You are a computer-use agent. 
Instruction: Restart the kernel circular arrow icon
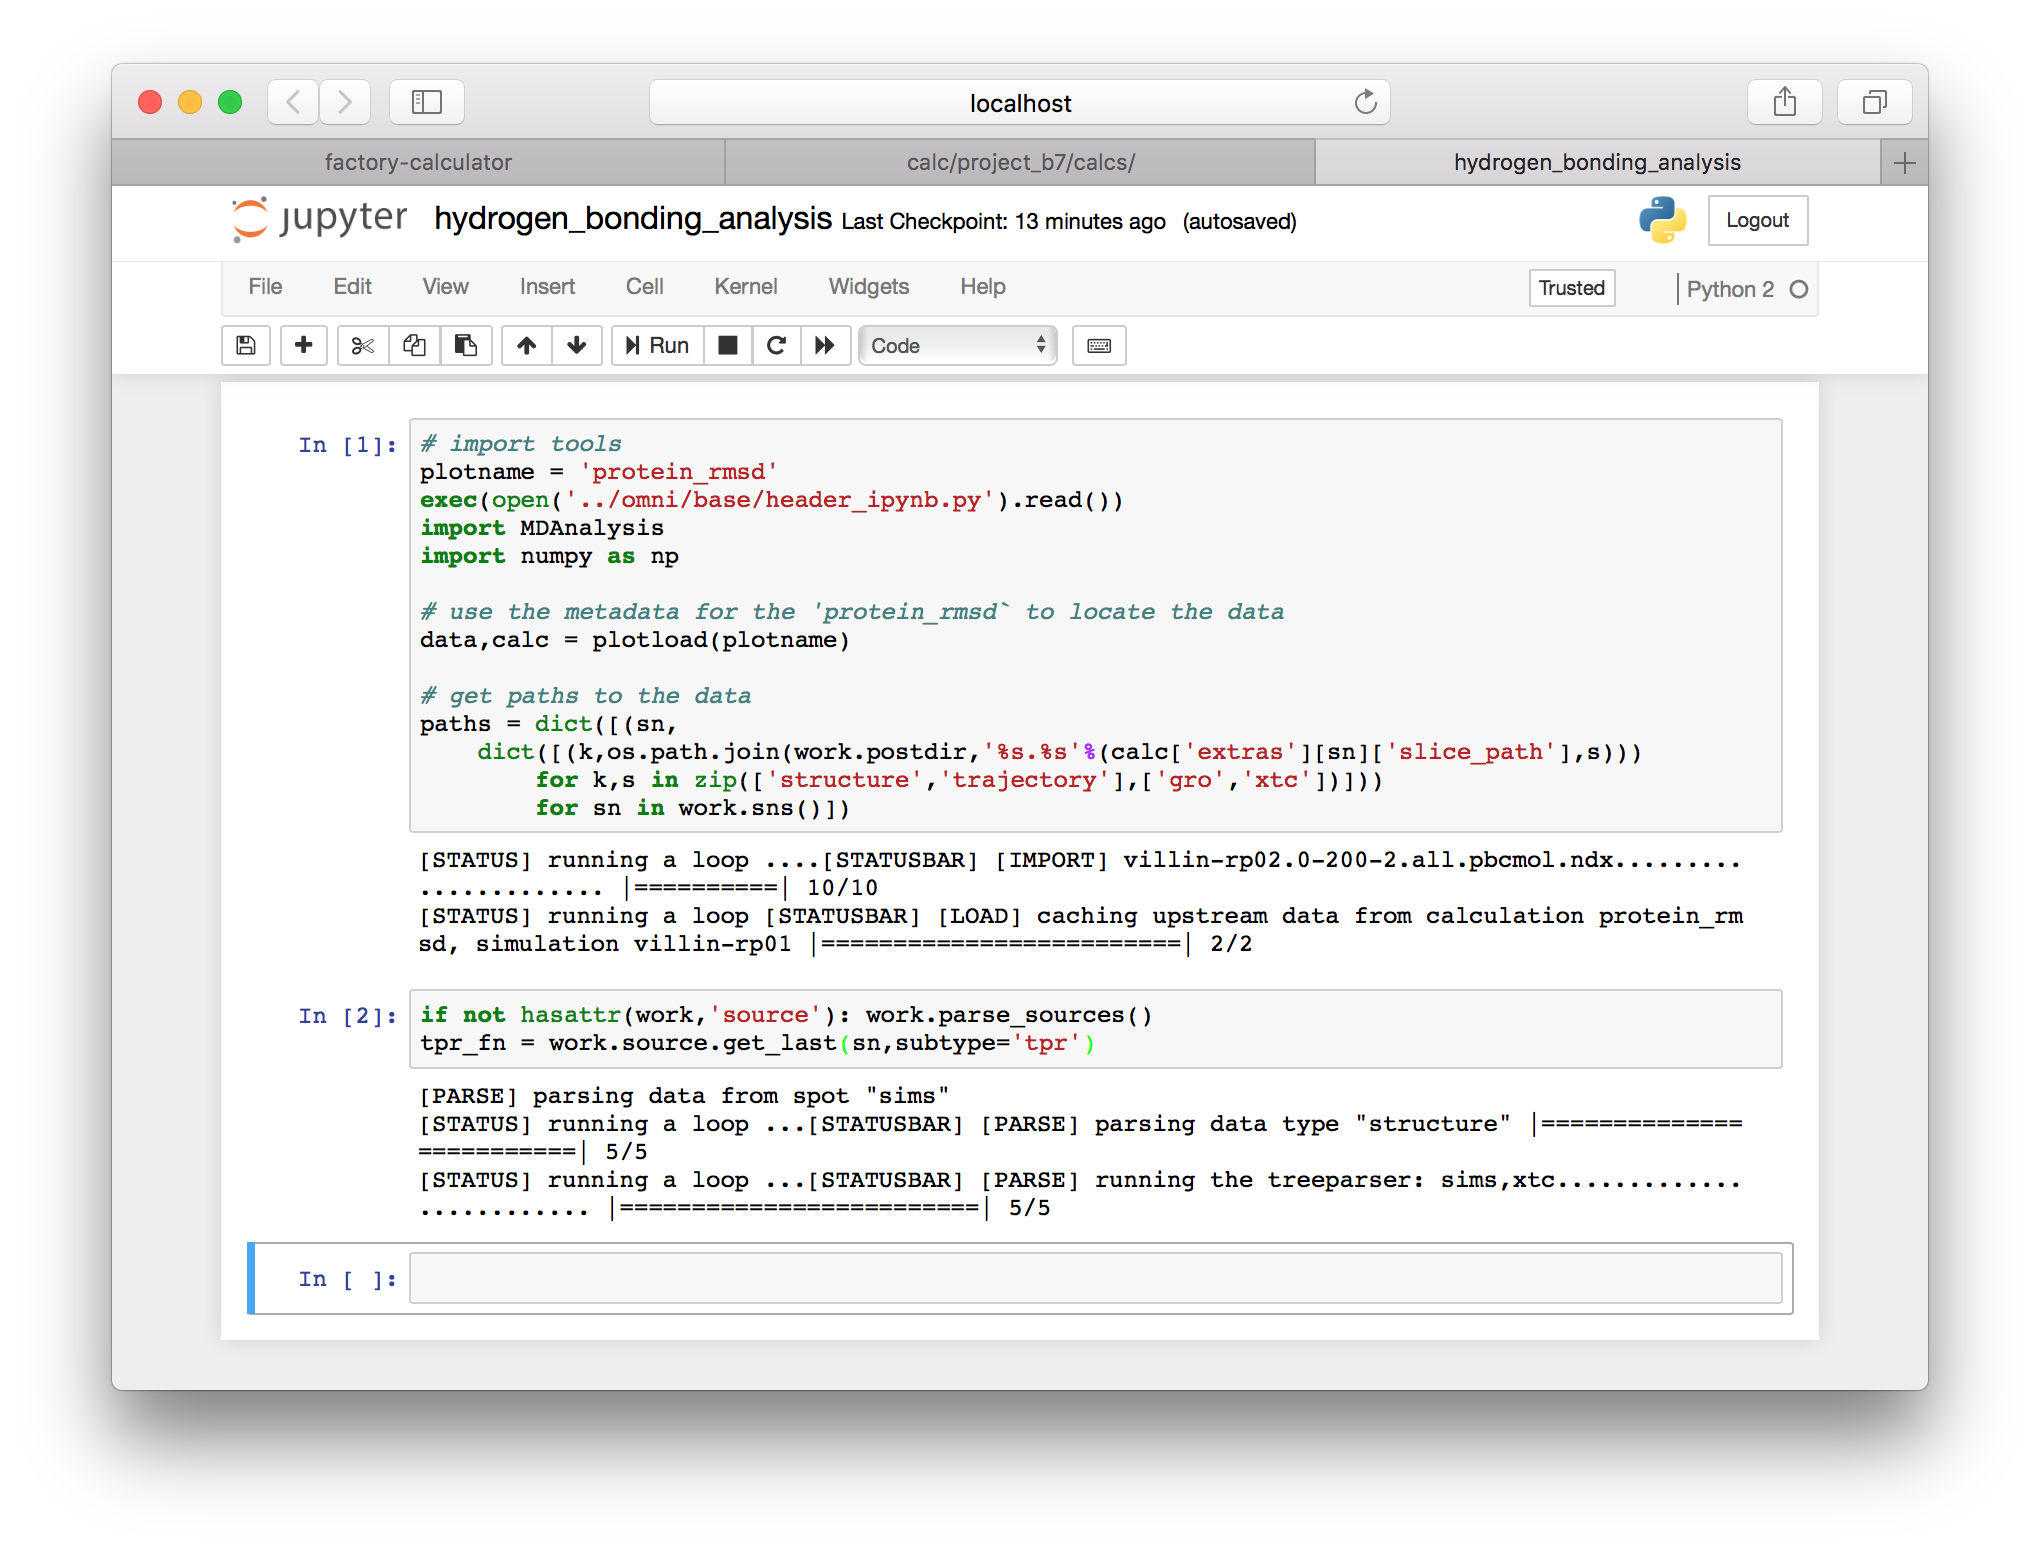(776, 345)
